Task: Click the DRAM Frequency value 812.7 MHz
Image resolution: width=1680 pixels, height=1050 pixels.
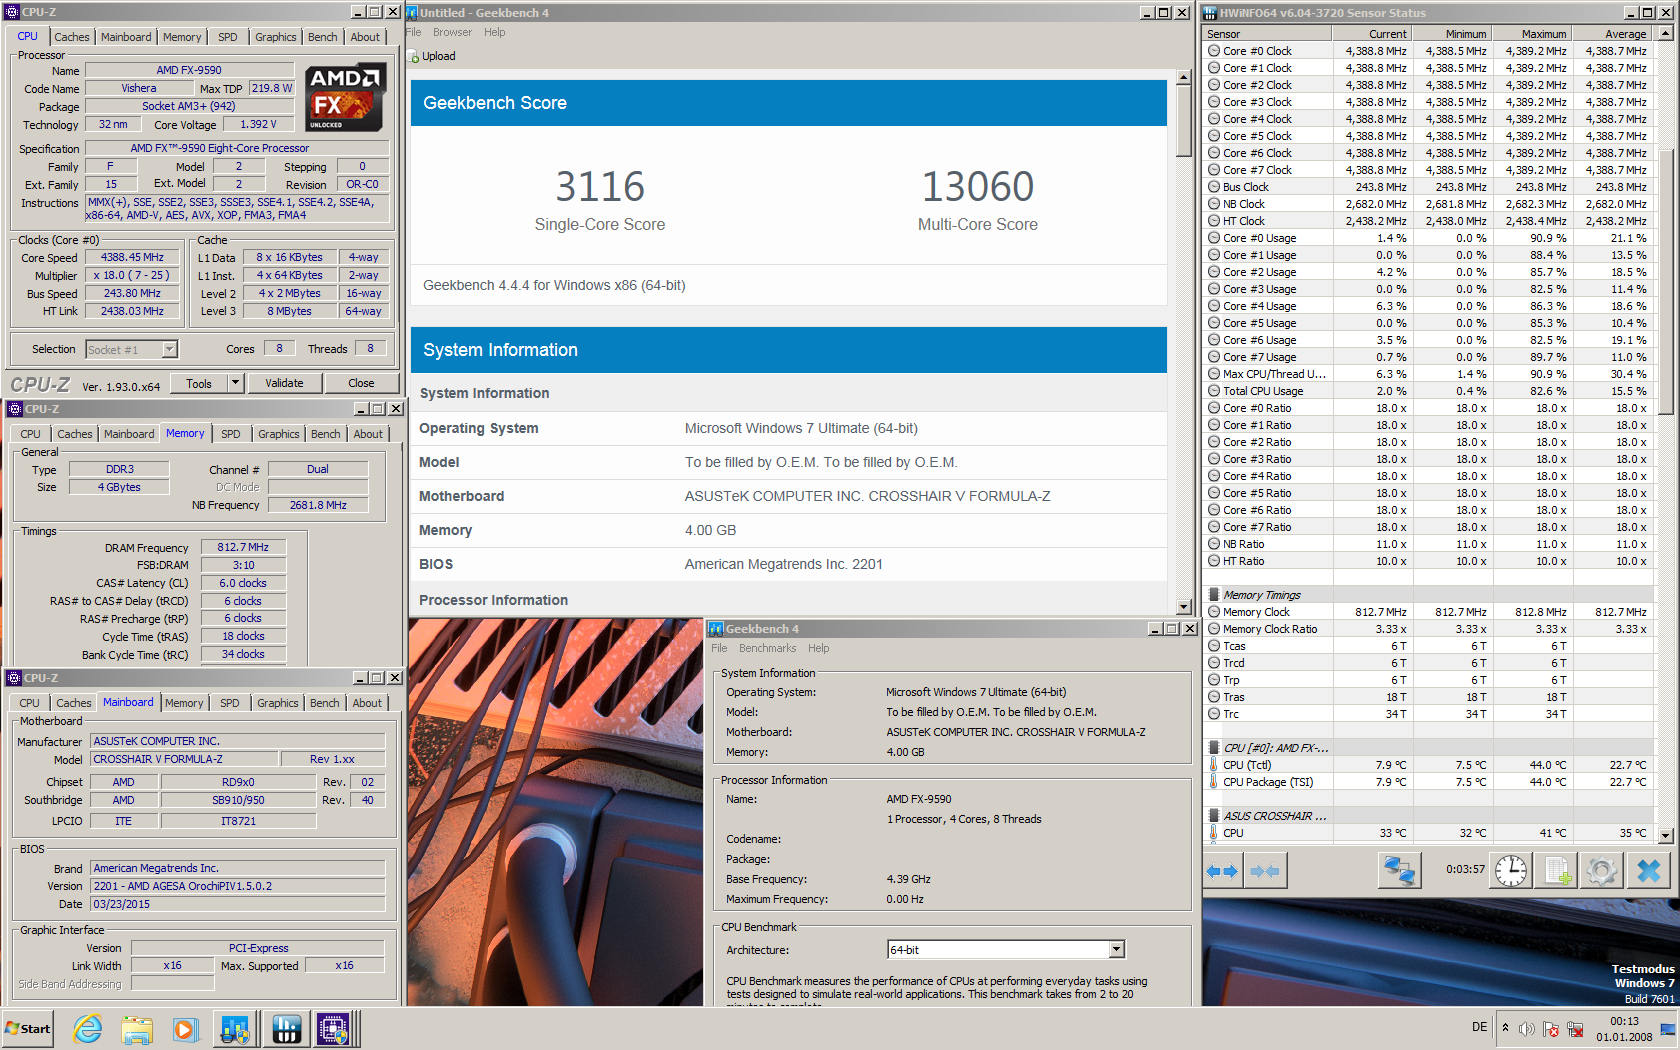Action: tap(243, 547)
